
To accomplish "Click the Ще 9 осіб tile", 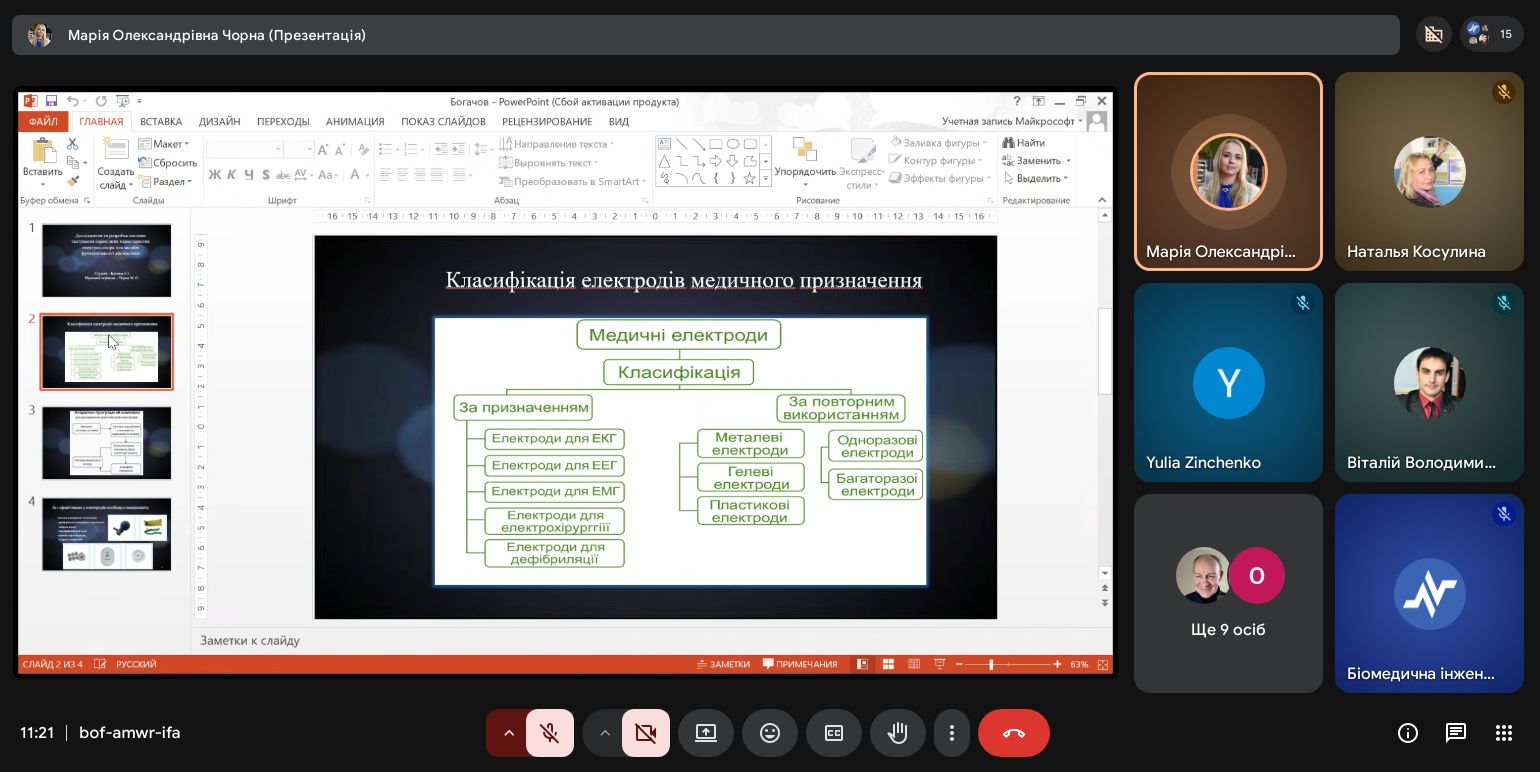I will (x=1228, y=592).
